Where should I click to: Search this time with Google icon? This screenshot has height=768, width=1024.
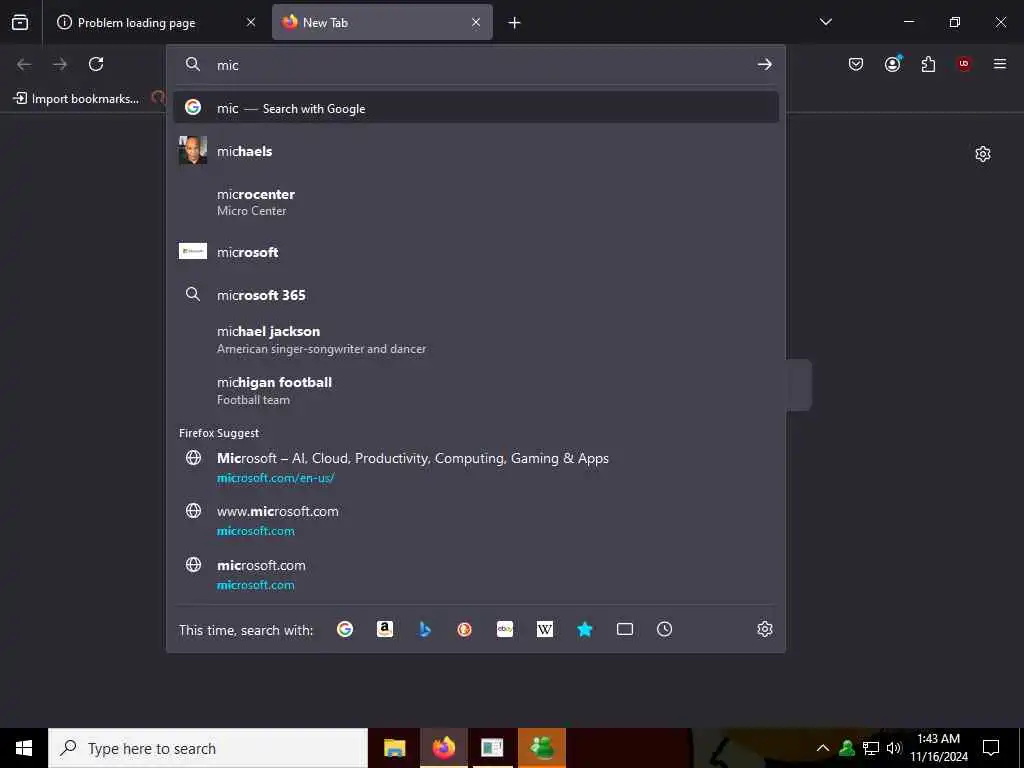[345, 629]
